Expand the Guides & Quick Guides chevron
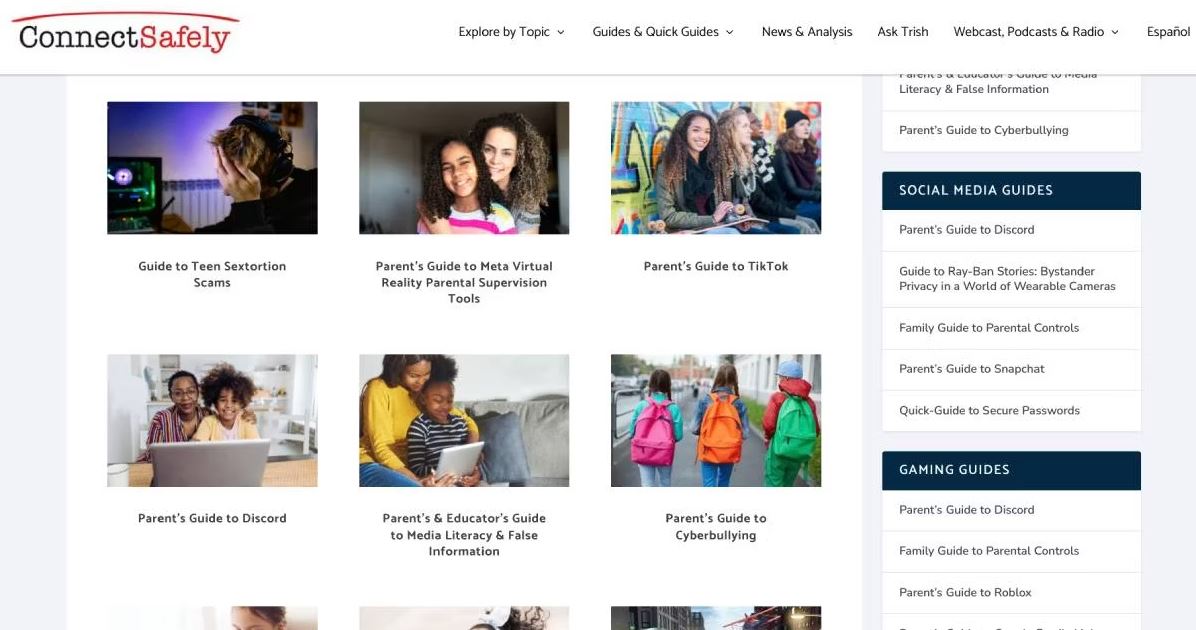This screenshot has height=630, width=1196. tap(729, 32)
